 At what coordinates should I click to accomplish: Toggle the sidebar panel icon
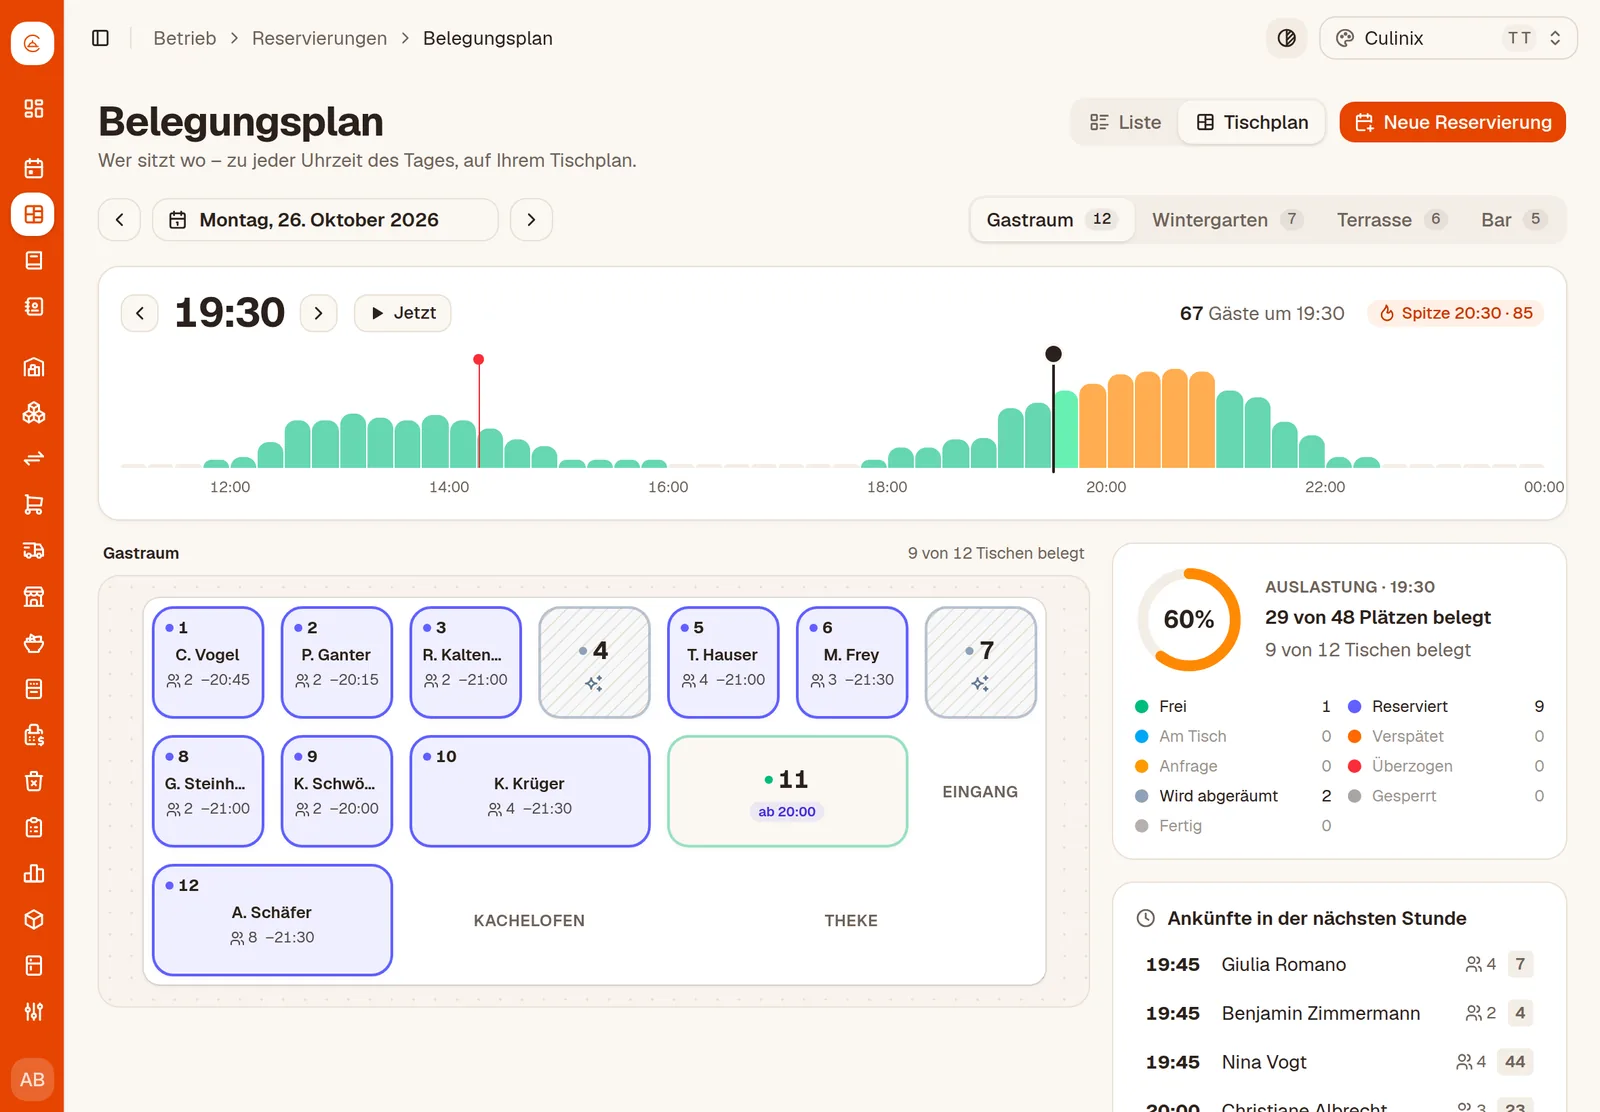point(100,38)
